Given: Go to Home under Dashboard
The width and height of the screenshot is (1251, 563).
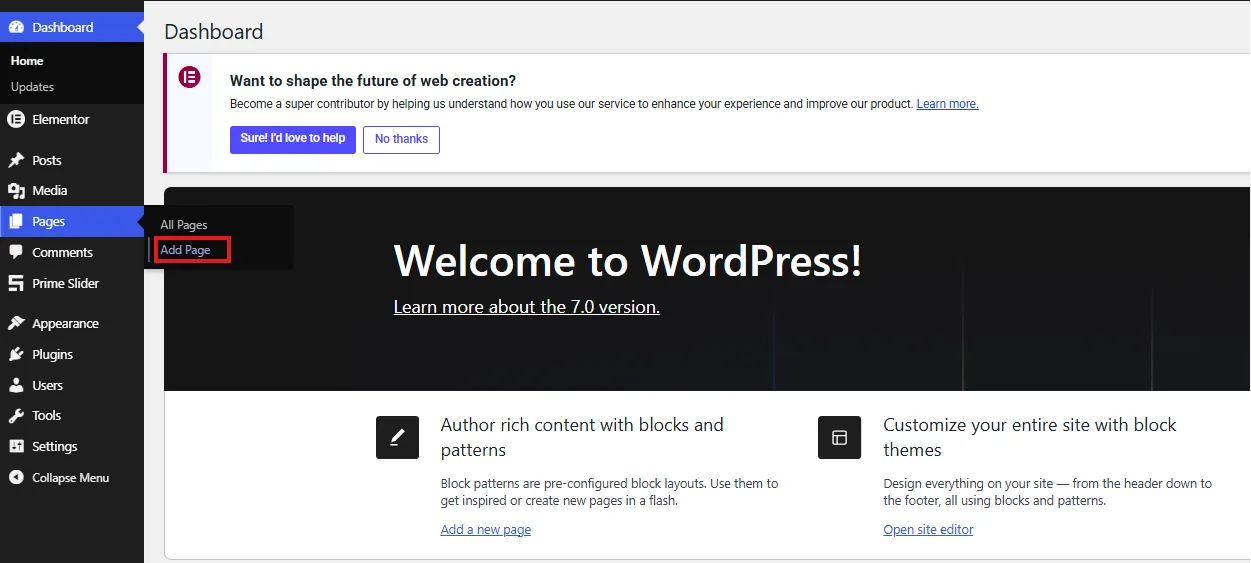Looking at the screenshot, I should point(27,61).
